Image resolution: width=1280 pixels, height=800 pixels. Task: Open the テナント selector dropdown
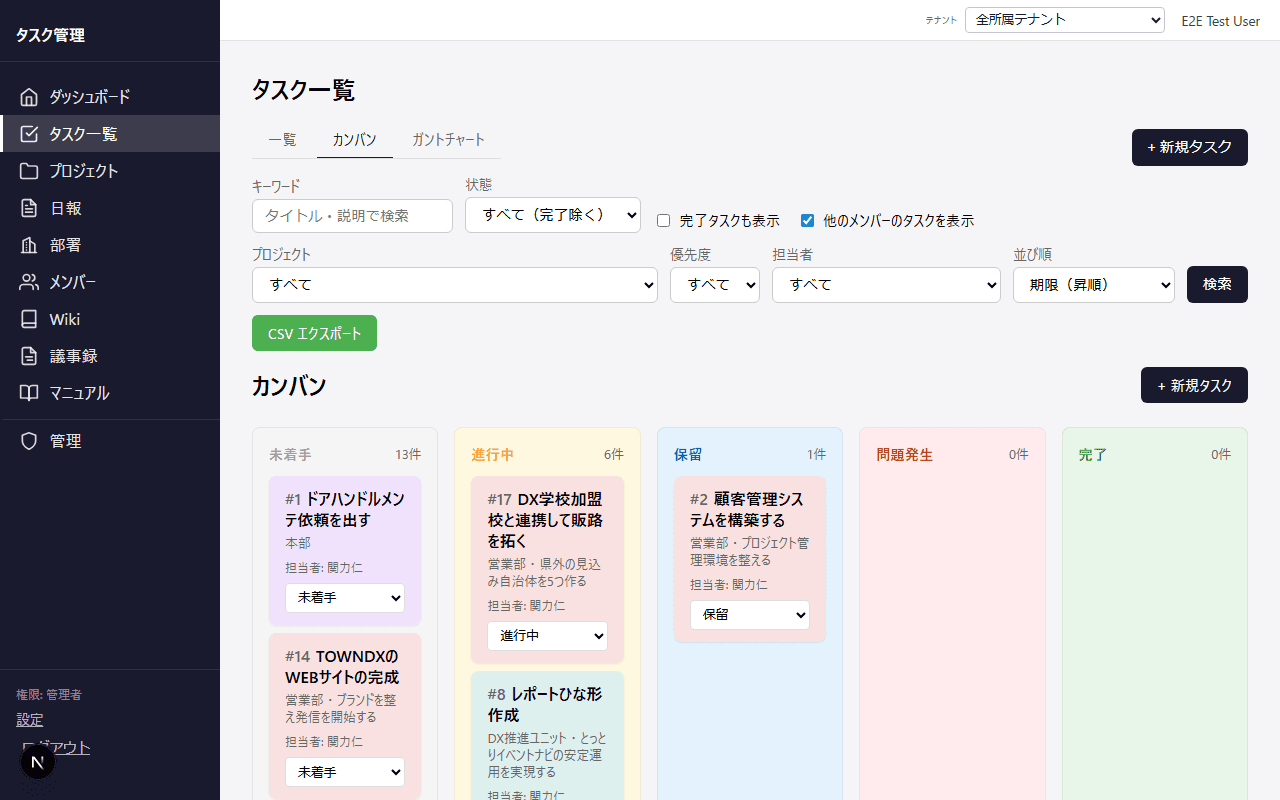click(x=1064, y=19)
